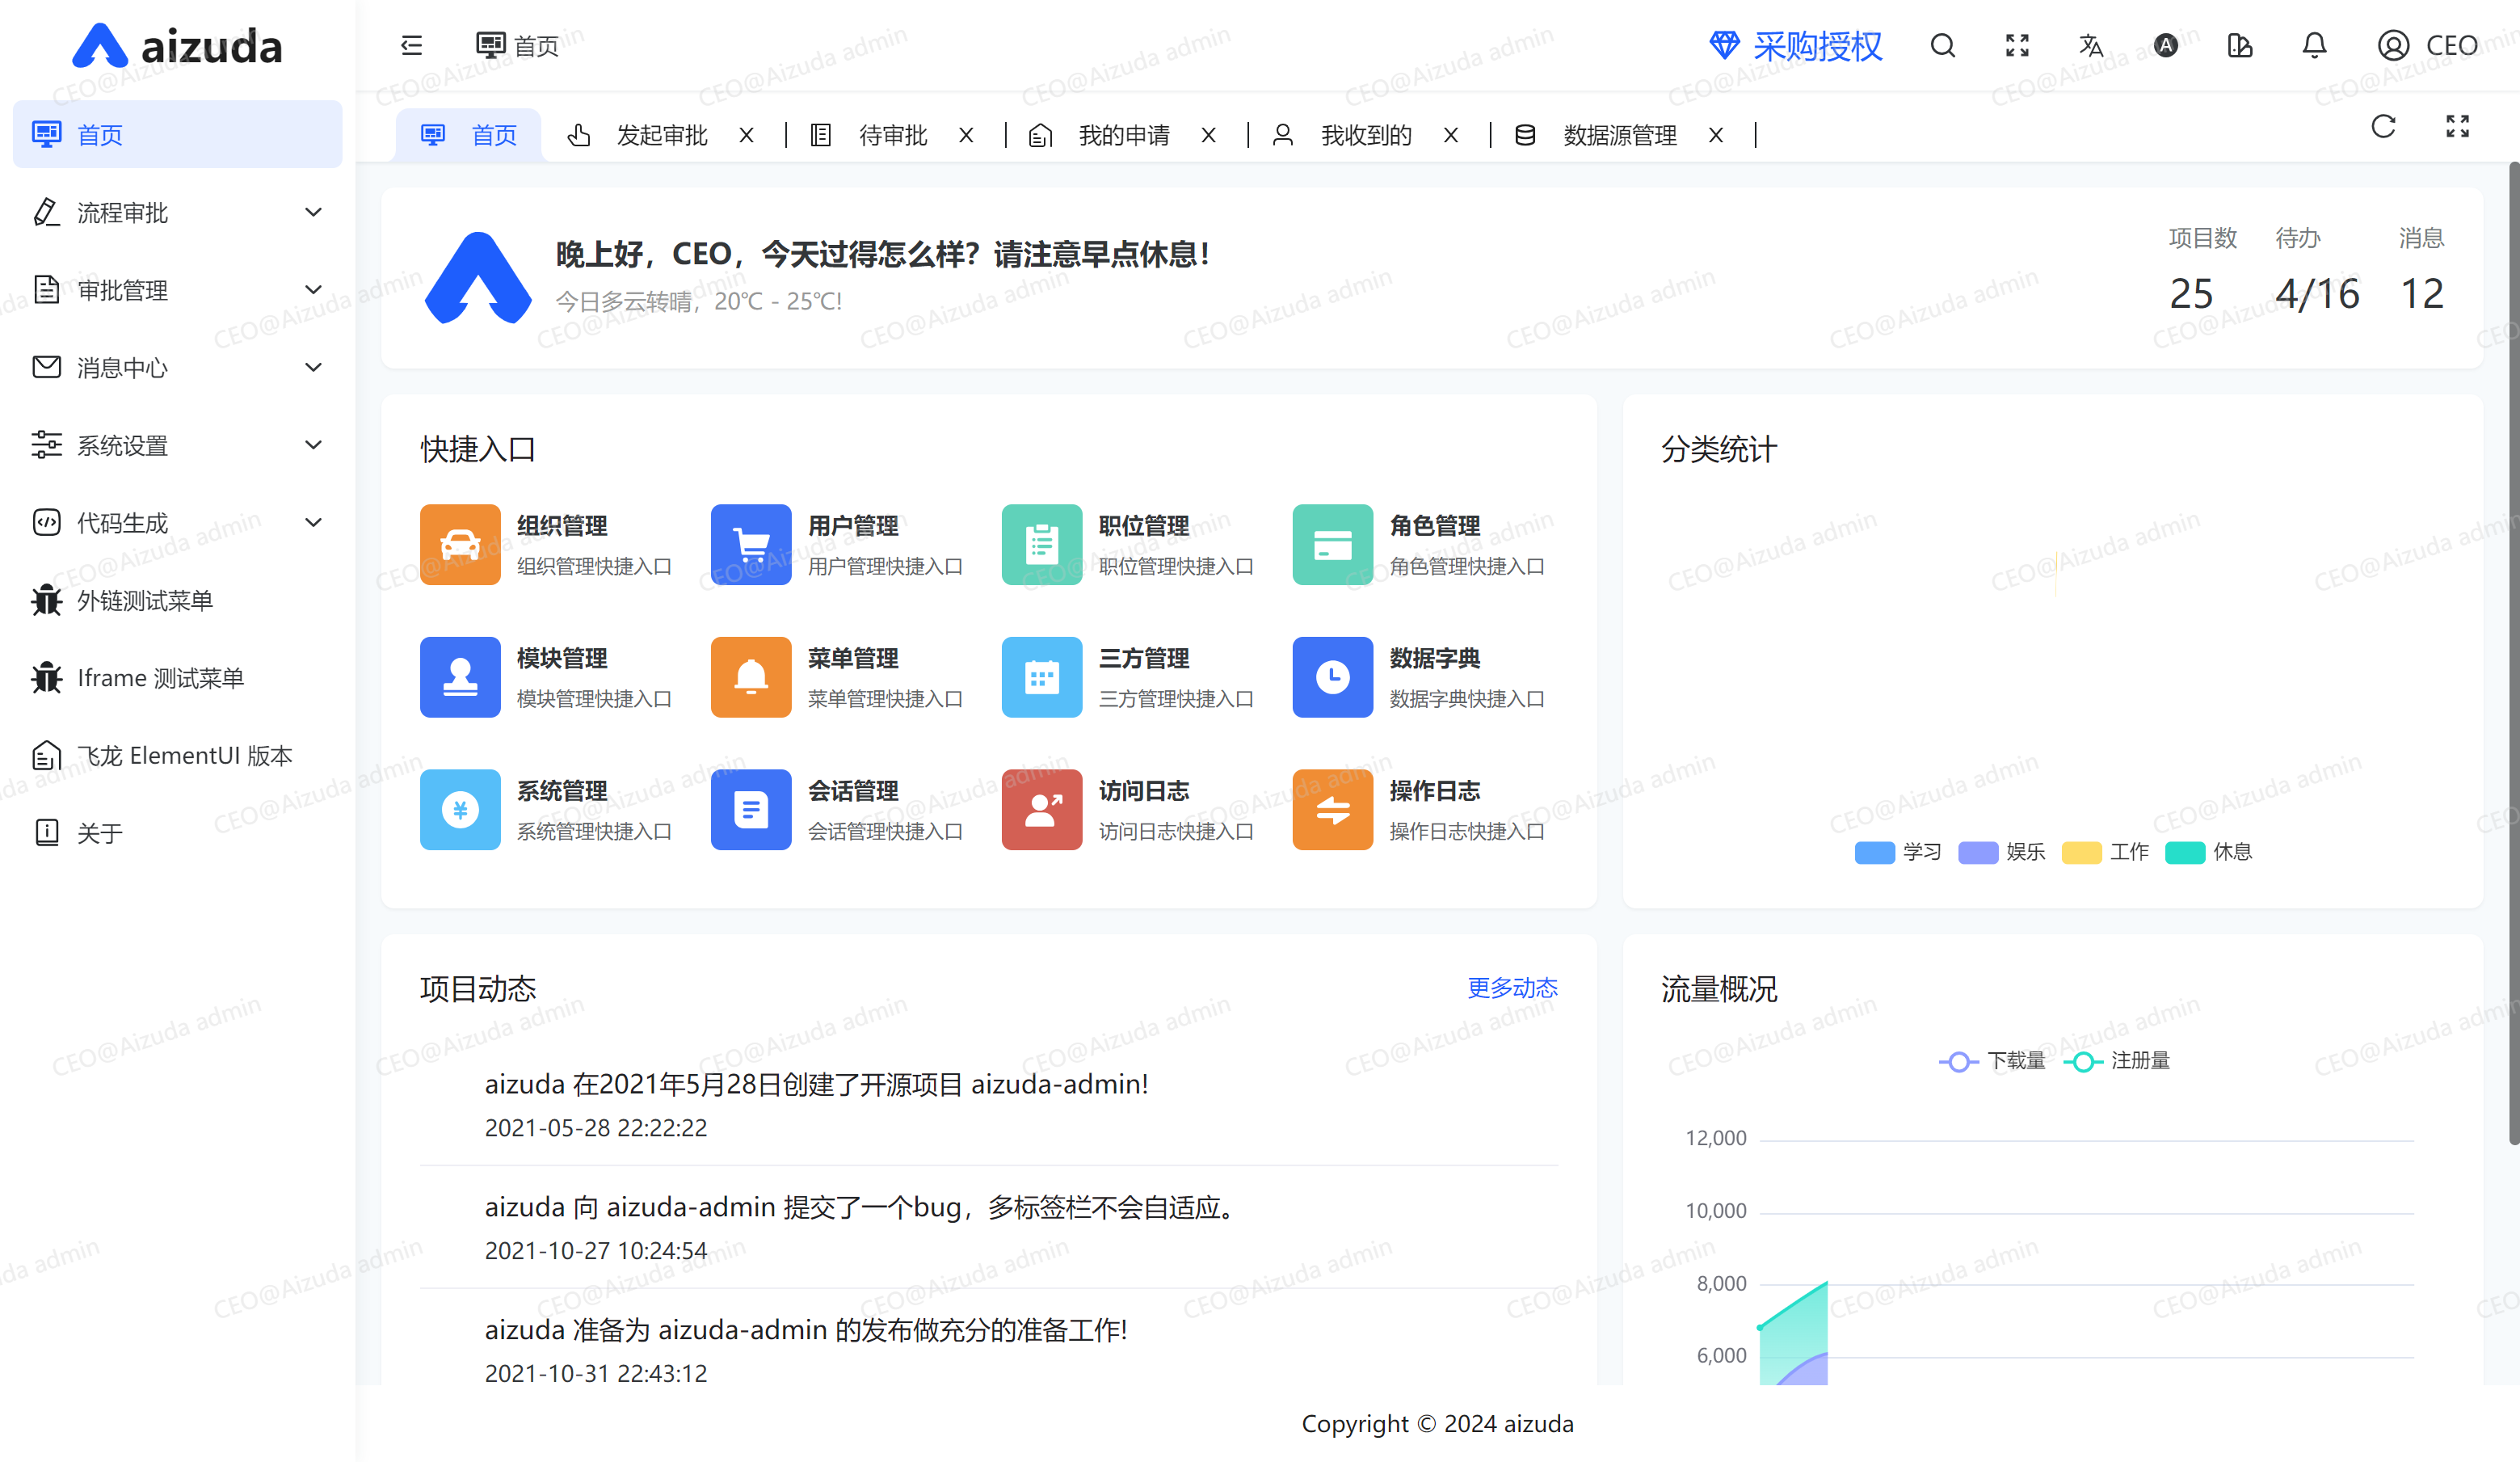The width and height of the screenshot is (2520, 1462).
Task: Expand the 消息中心 sidebar menu
Action: click(177, 367)
